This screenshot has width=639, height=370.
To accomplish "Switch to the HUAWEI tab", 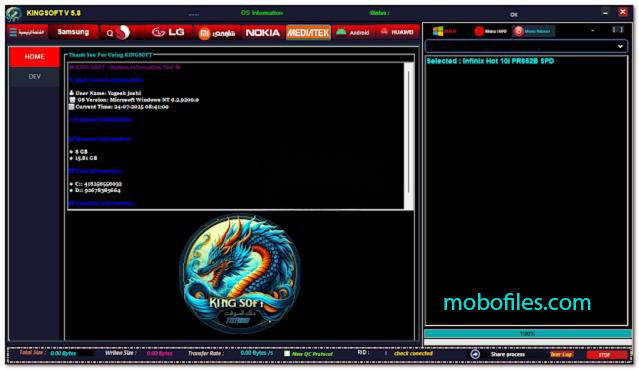I will click(x=397, y=32).
